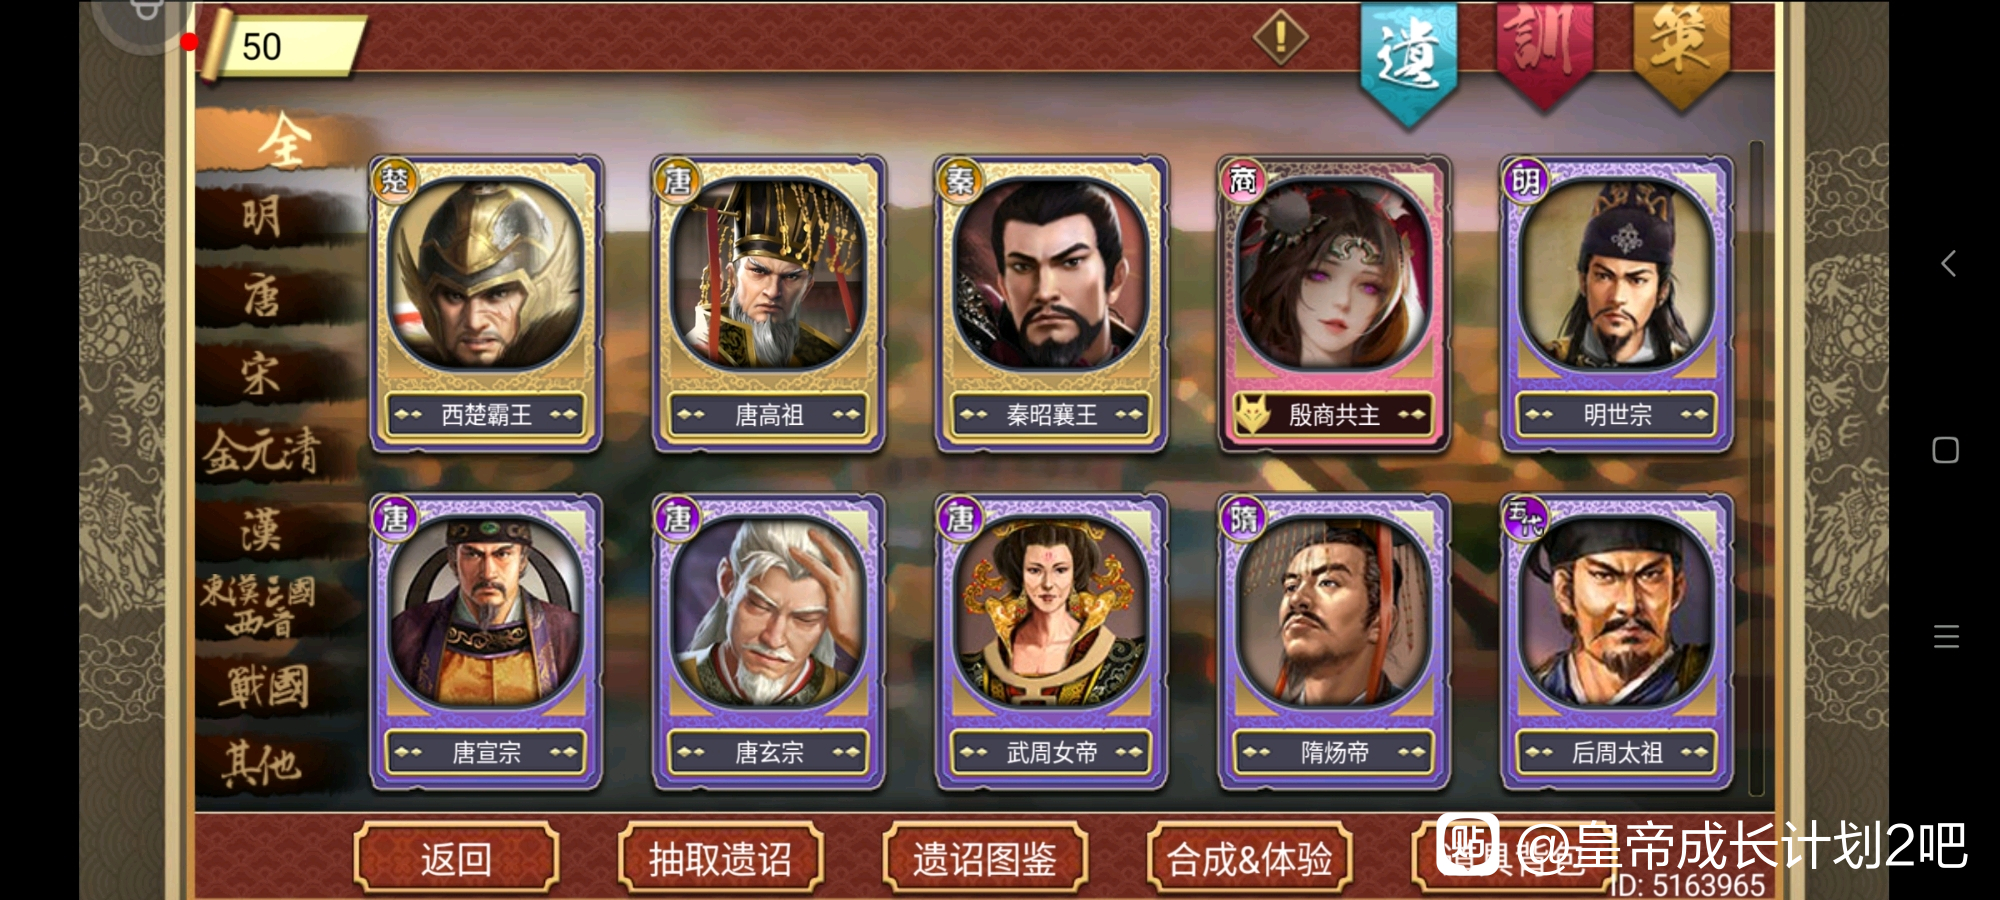Click the diamond exclamation warning icon
This screenshot has height=900, width=2000.
[1280, 38]
